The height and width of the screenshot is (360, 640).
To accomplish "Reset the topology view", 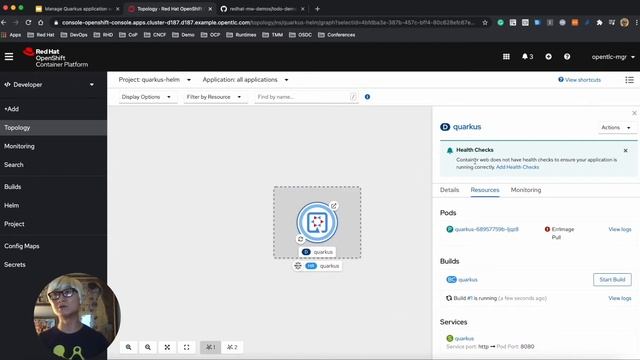I will click(x=187, y=347).
